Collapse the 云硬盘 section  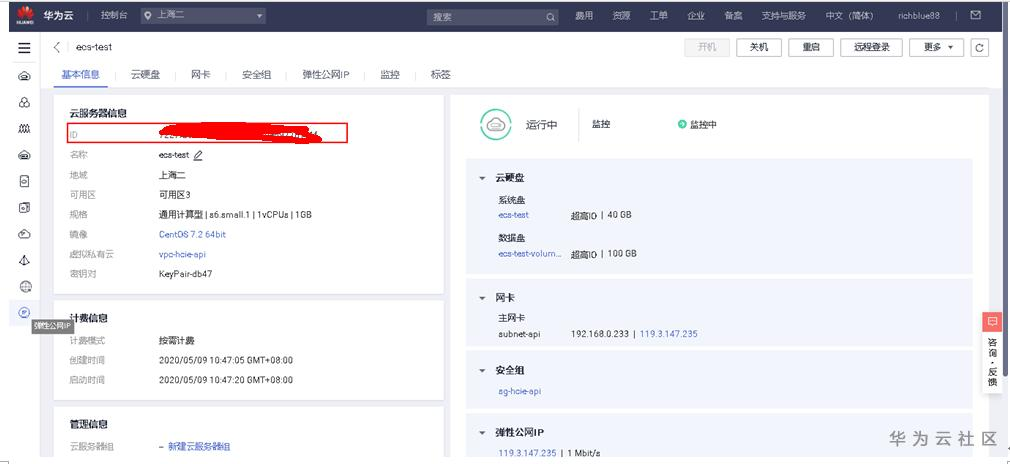[482, 178]
